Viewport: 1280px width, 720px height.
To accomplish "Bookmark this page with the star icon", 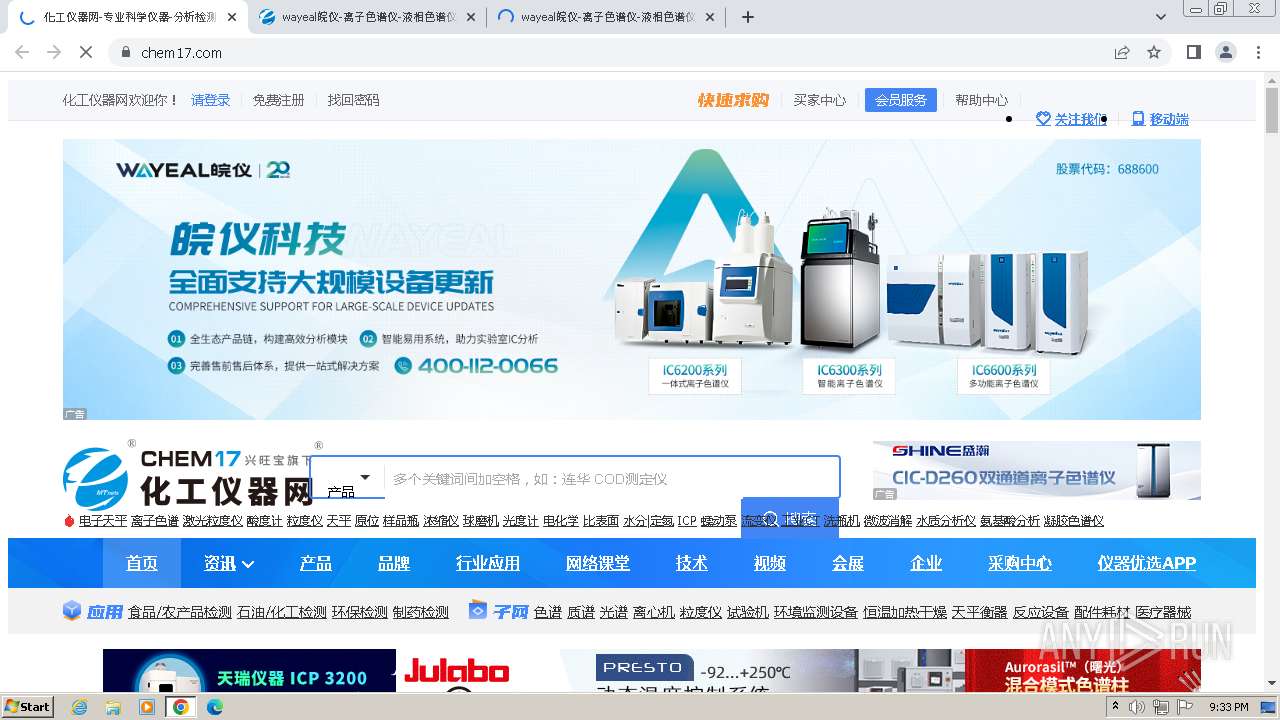I will pyautogui.click(x=1154, y=52).
